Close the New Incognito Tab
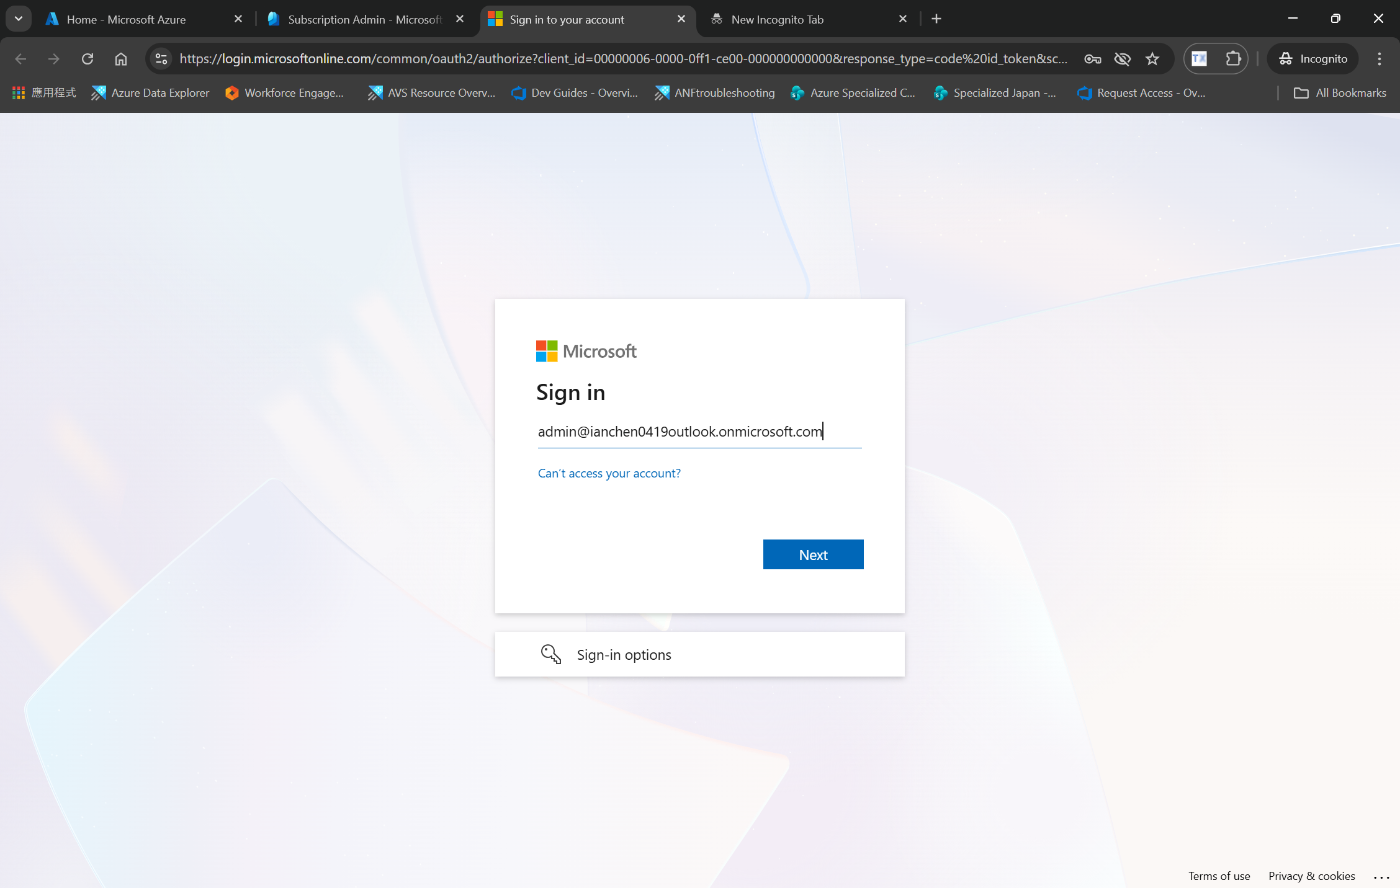Screen dimensions: 1400x888 coord(903,19)
